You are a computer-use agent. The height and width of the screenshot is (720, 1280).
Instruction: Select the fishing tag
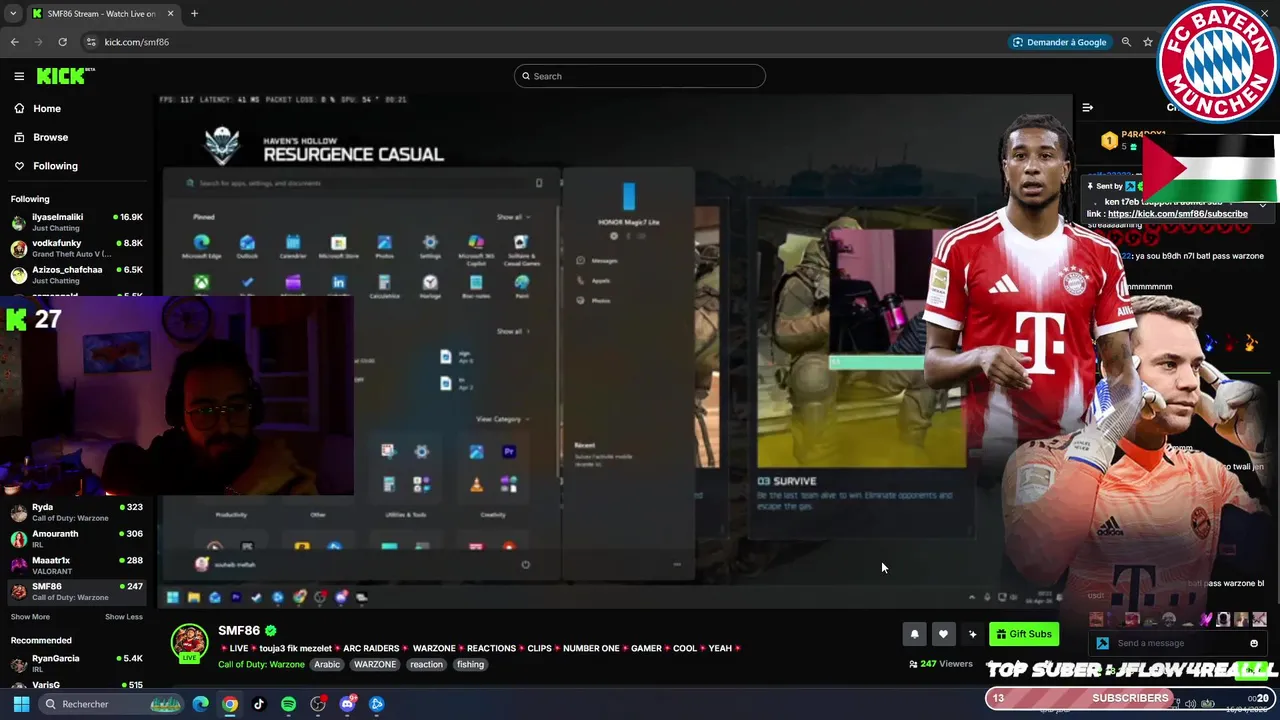tap(470, 665)
